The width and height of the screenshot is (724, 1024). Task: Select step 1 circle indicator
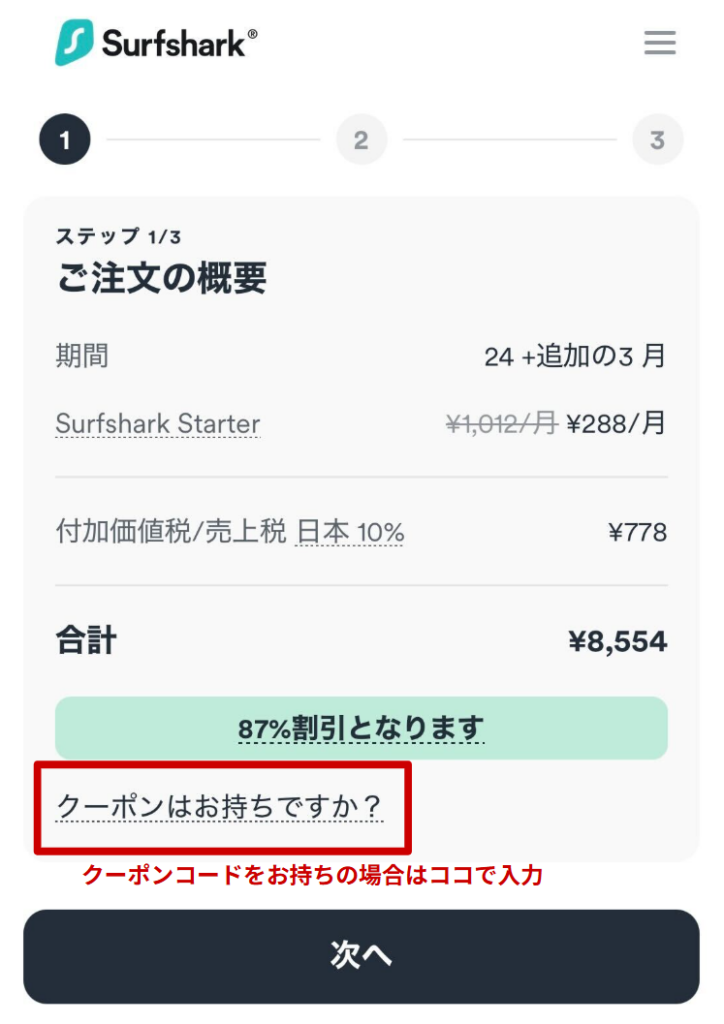pyautogui.click(x=65, y=140)
